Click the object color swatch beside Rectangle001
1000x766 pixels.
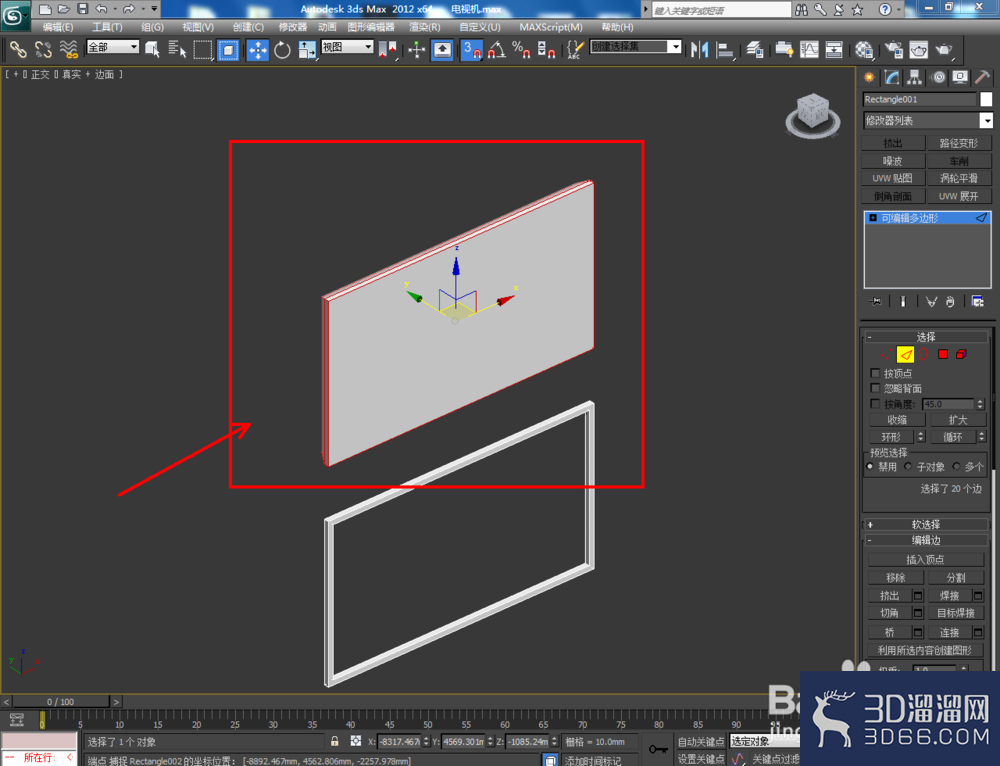[x=986, y=99]
